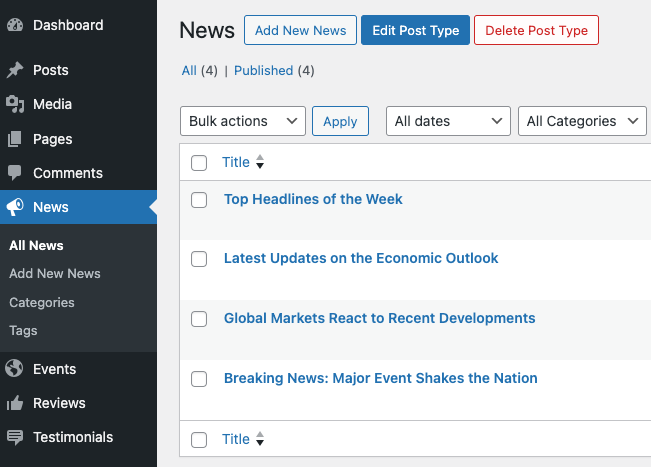The width and height of the screenshot is (651, 467).
Task: Click sort arrows beside top Title header
Action: pyautogui.click(x=260, y=162)
